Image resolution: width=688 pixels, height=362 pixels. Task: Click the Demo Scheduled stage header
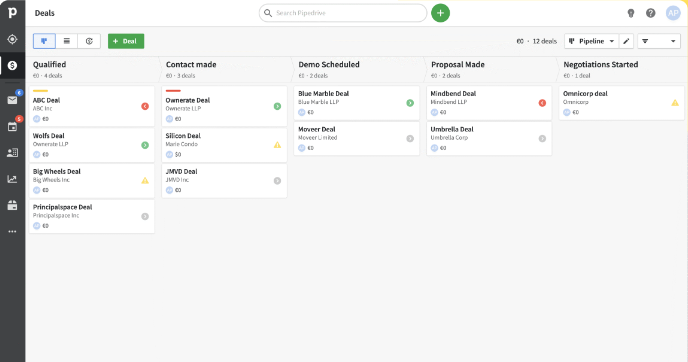click(329, 65)
